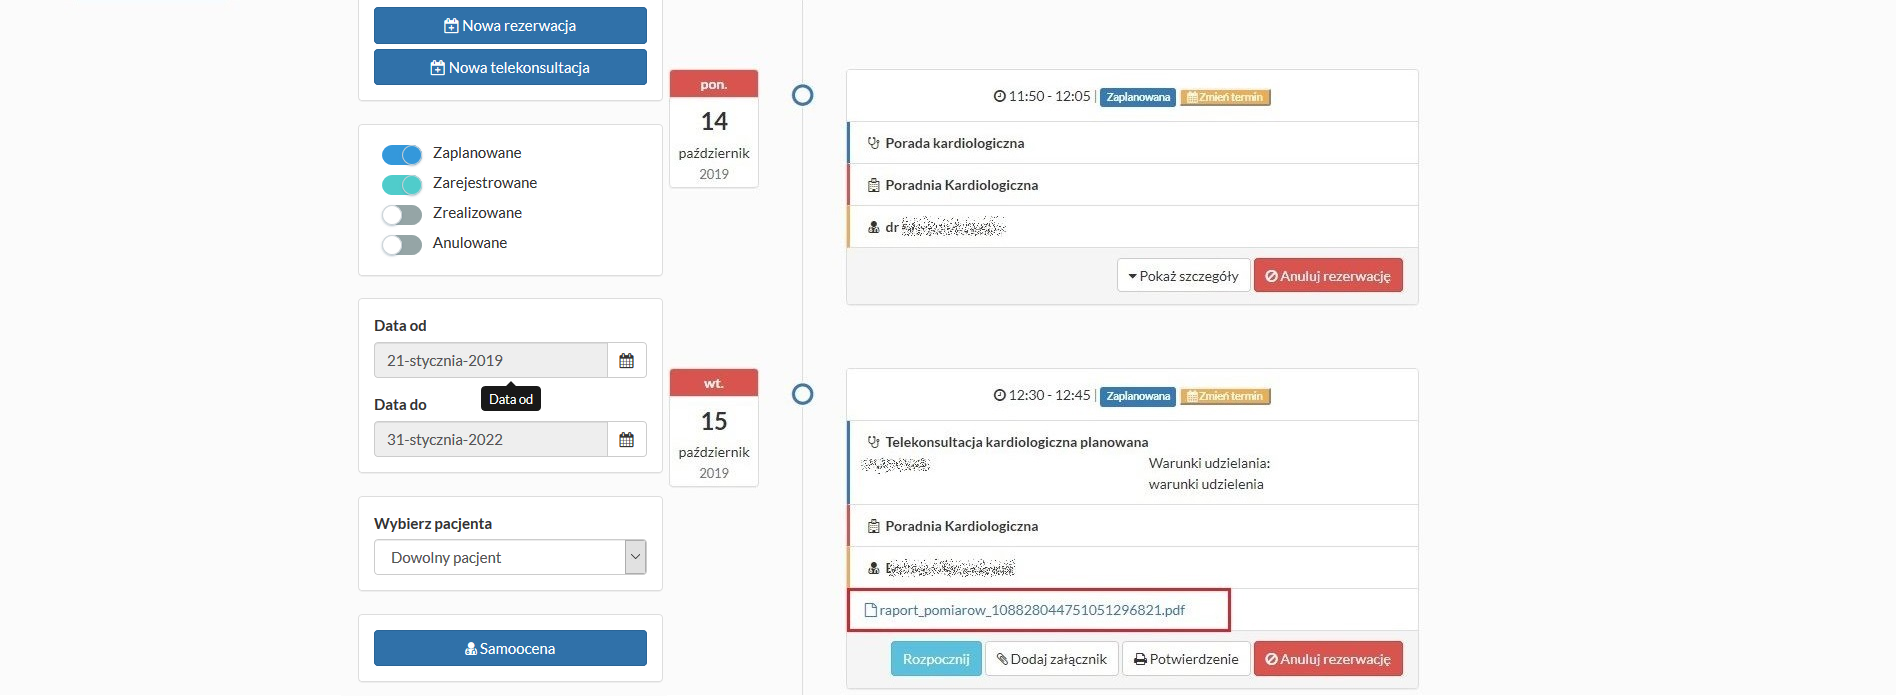The width and height of the screenshot is (1896, 699).
Task: Open the calendar picker for 'Data do'
Action: [x=627, y=438]
